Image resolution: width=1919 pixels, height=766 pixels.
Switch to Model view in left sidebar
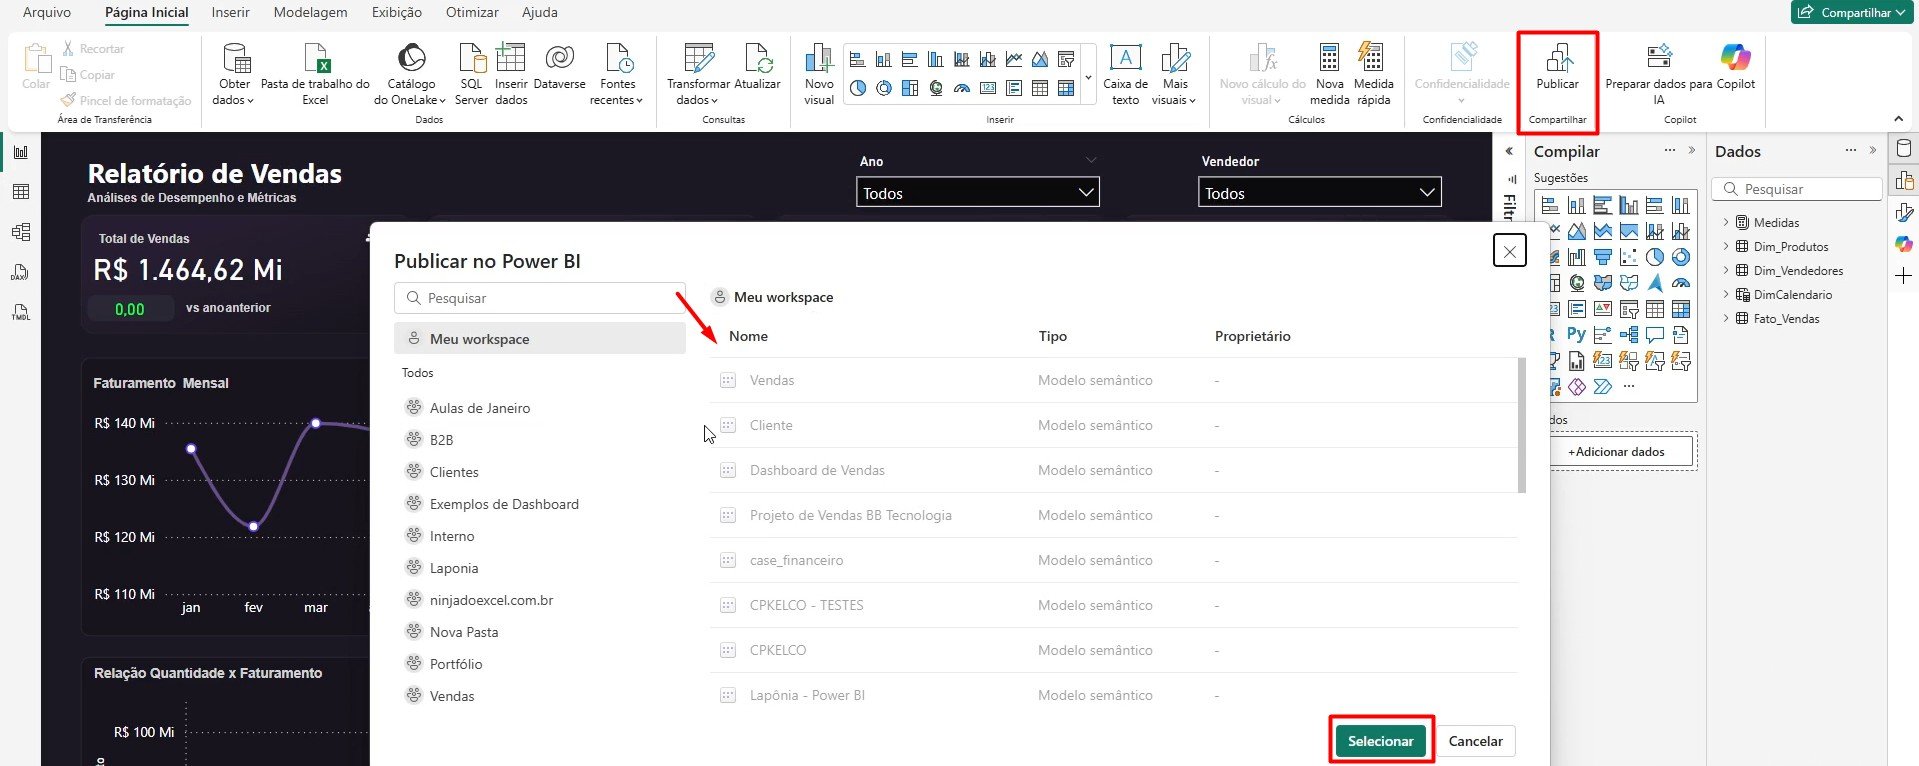21,232
